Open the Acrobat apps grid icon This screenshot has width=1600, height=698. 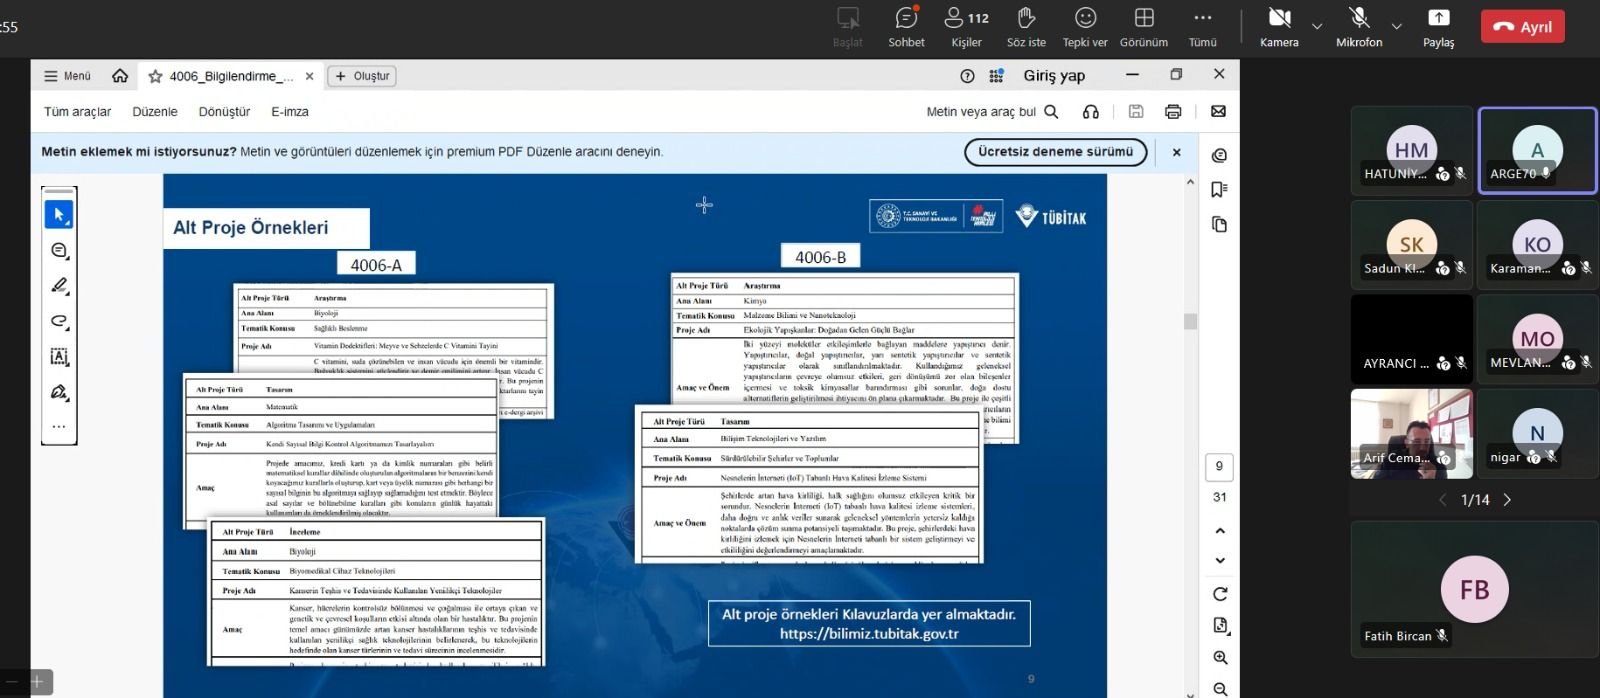coord(996,76)
